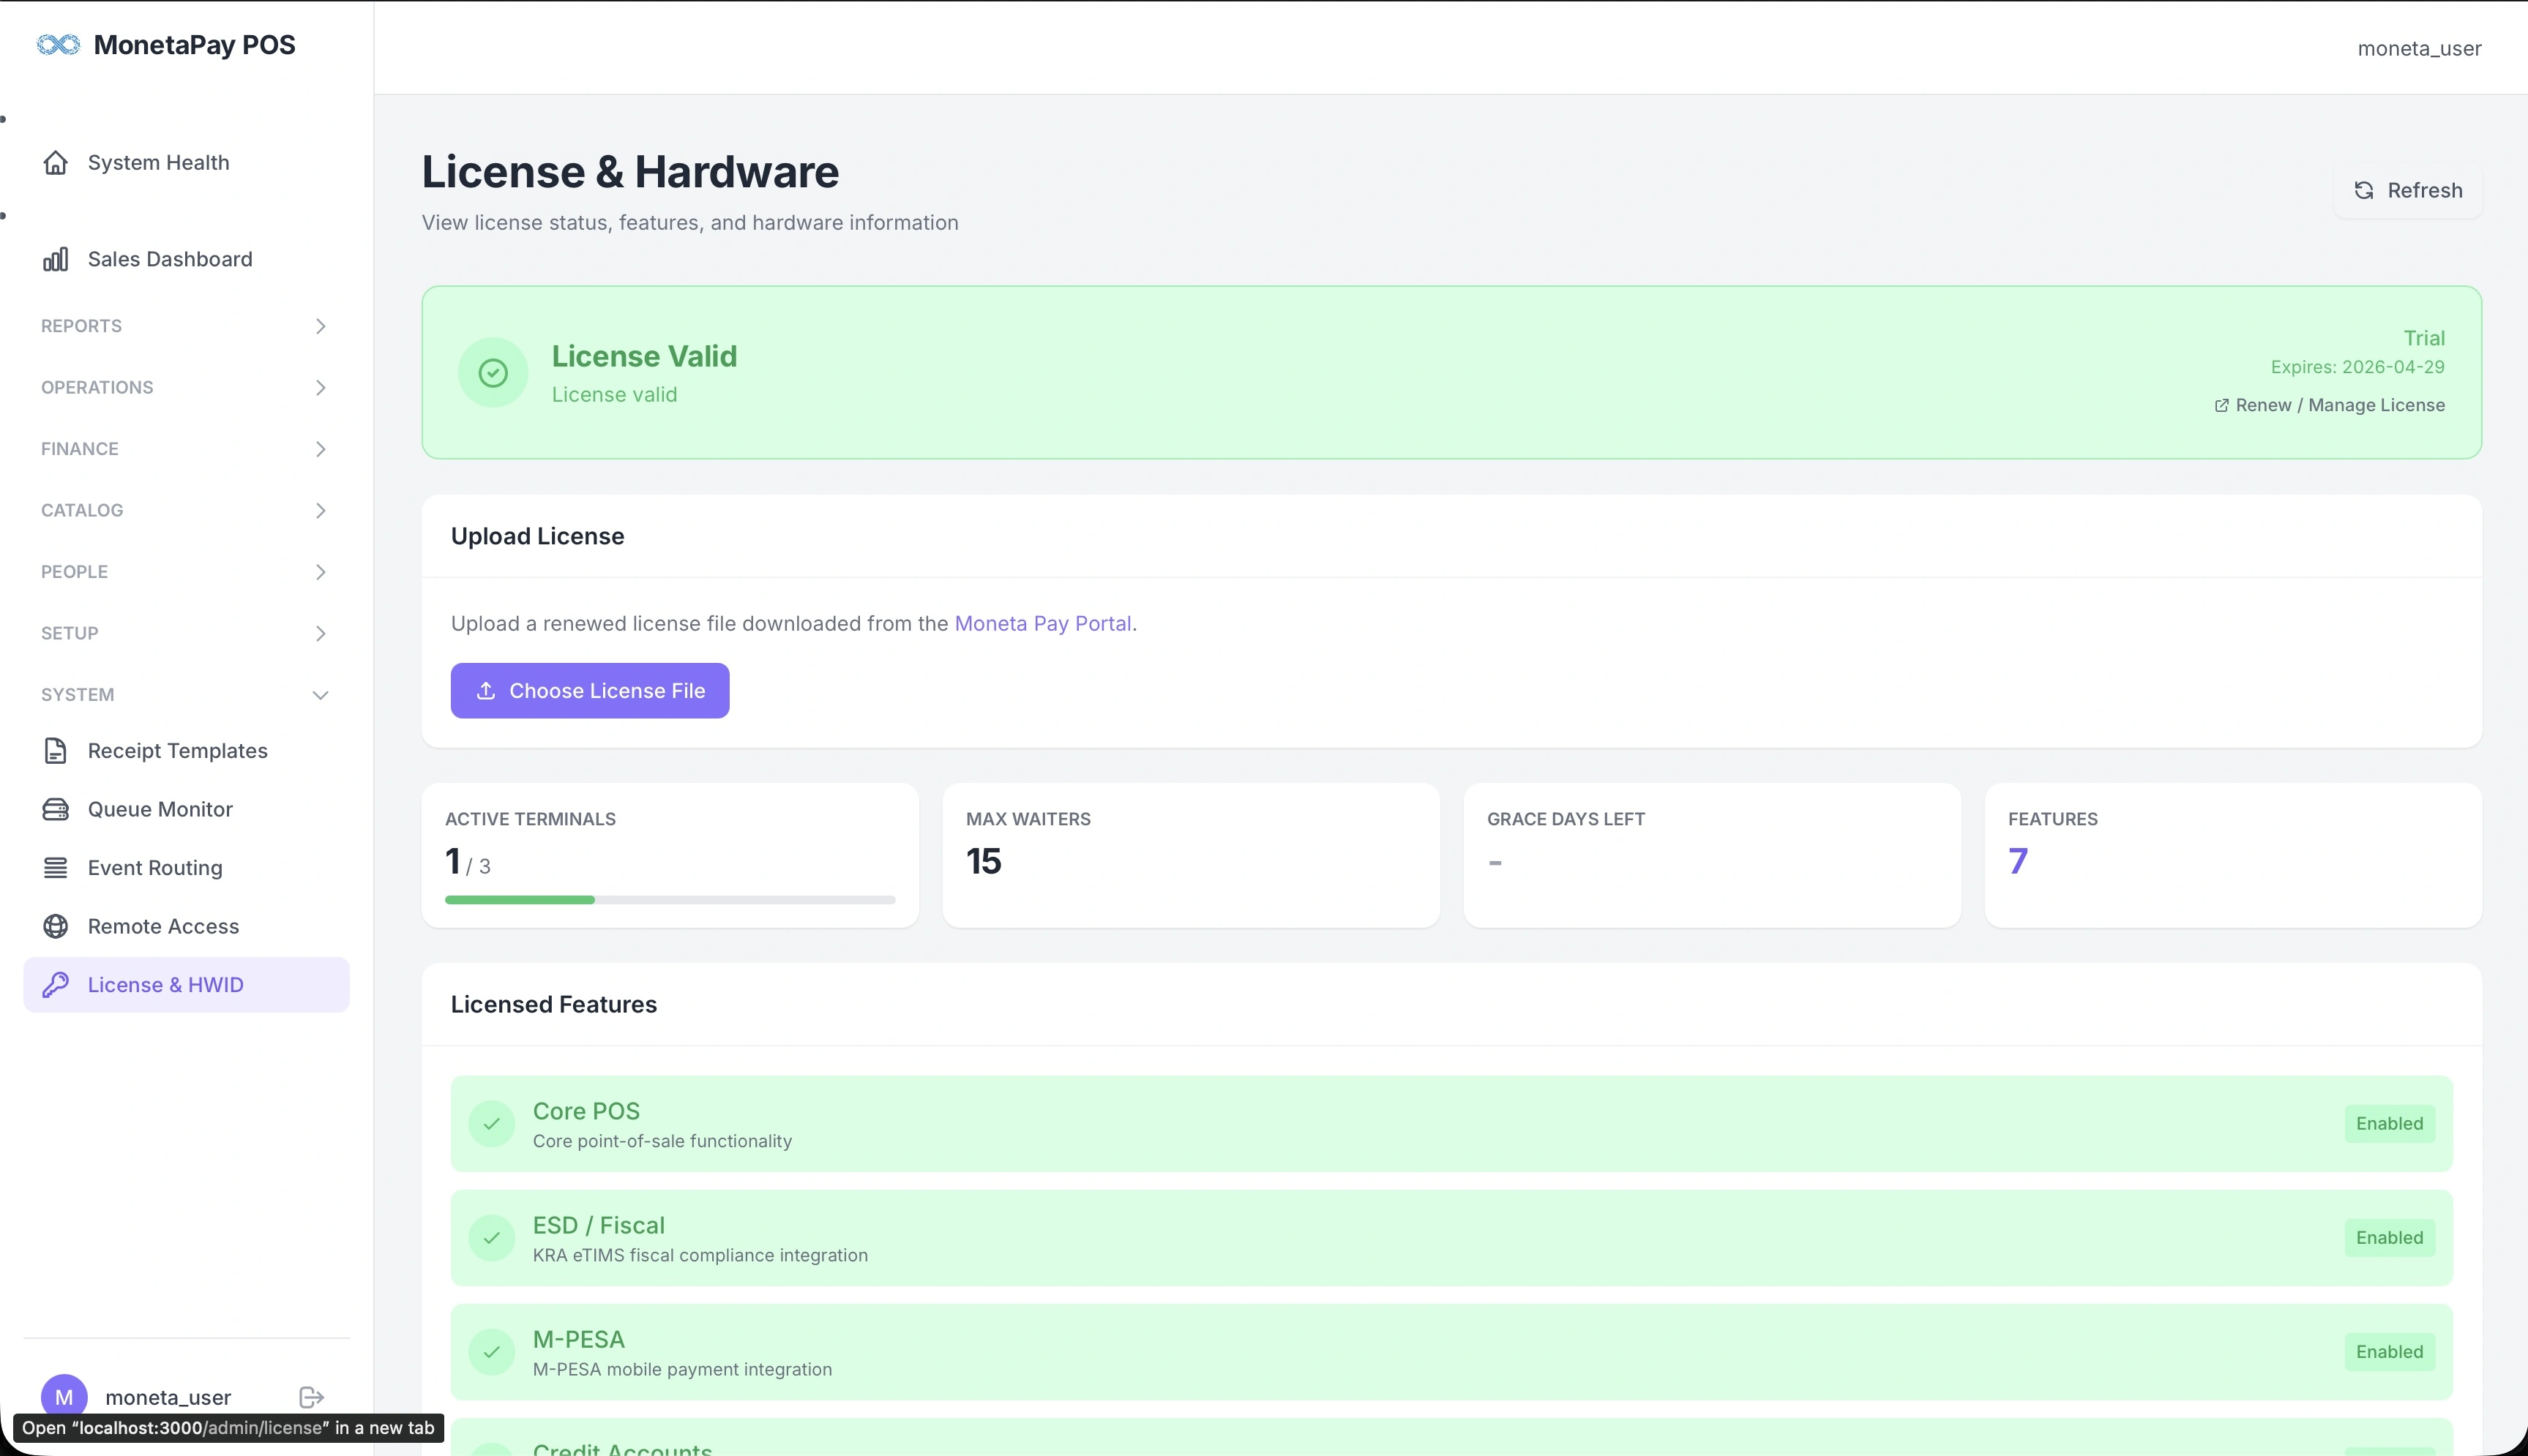The width and height of the screenshot is (2528, 1456).
Task: Click the Enabled badge for M-PESA
Action: [2389, 1352]
